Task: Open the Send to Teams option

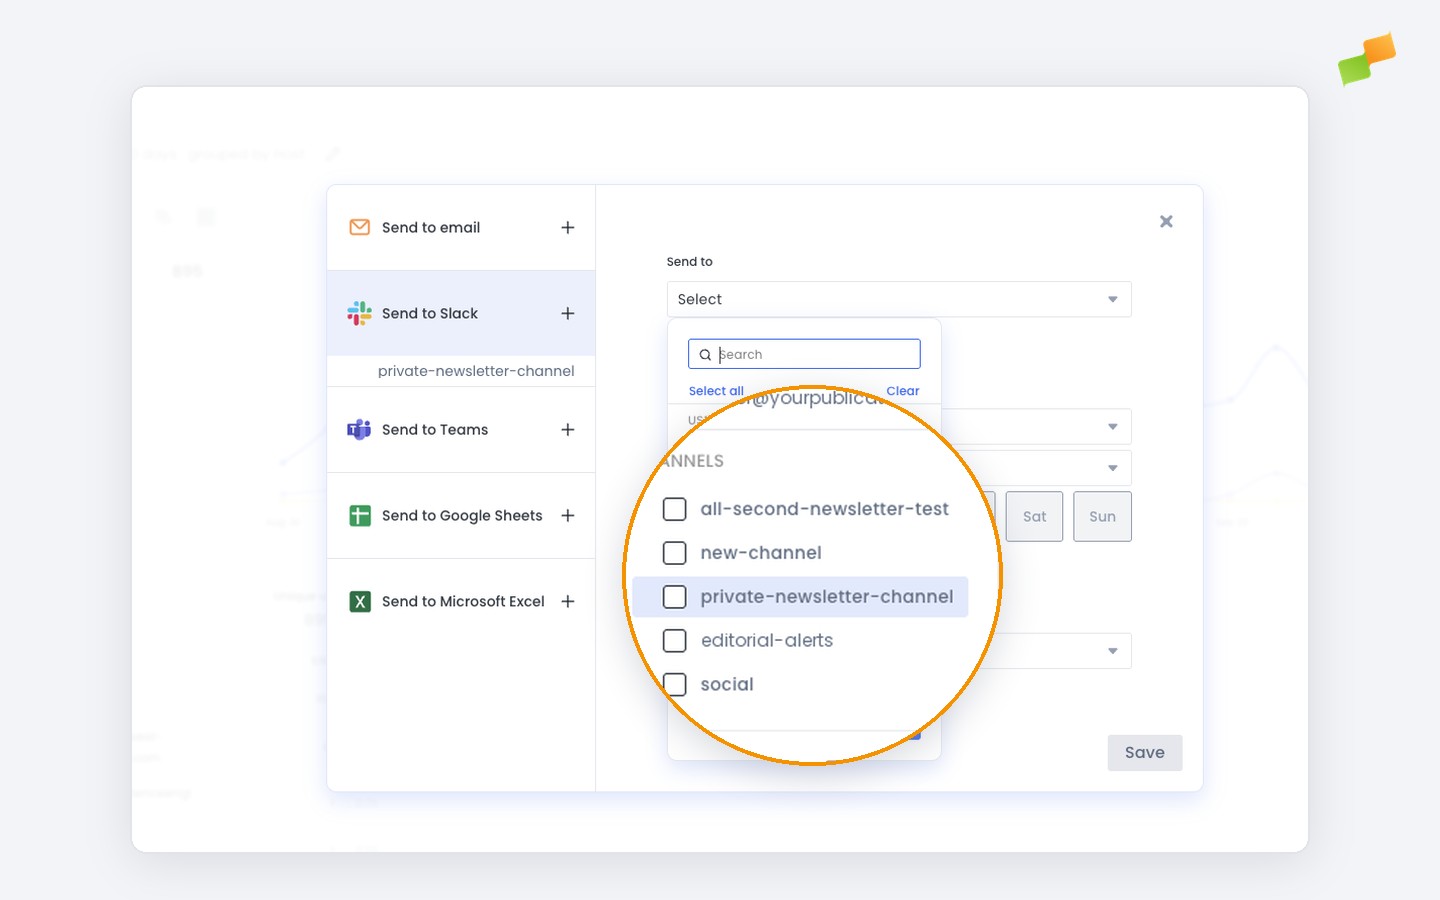Action: click(461, 429)
